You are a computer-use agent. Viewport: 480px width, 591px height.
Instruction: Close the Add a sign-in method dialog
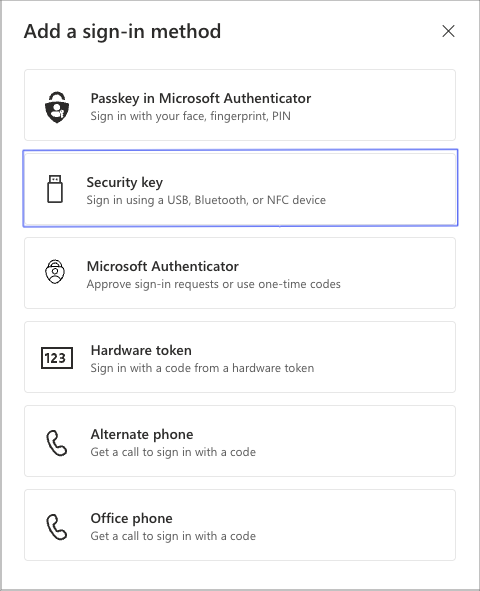coord(448,31)
